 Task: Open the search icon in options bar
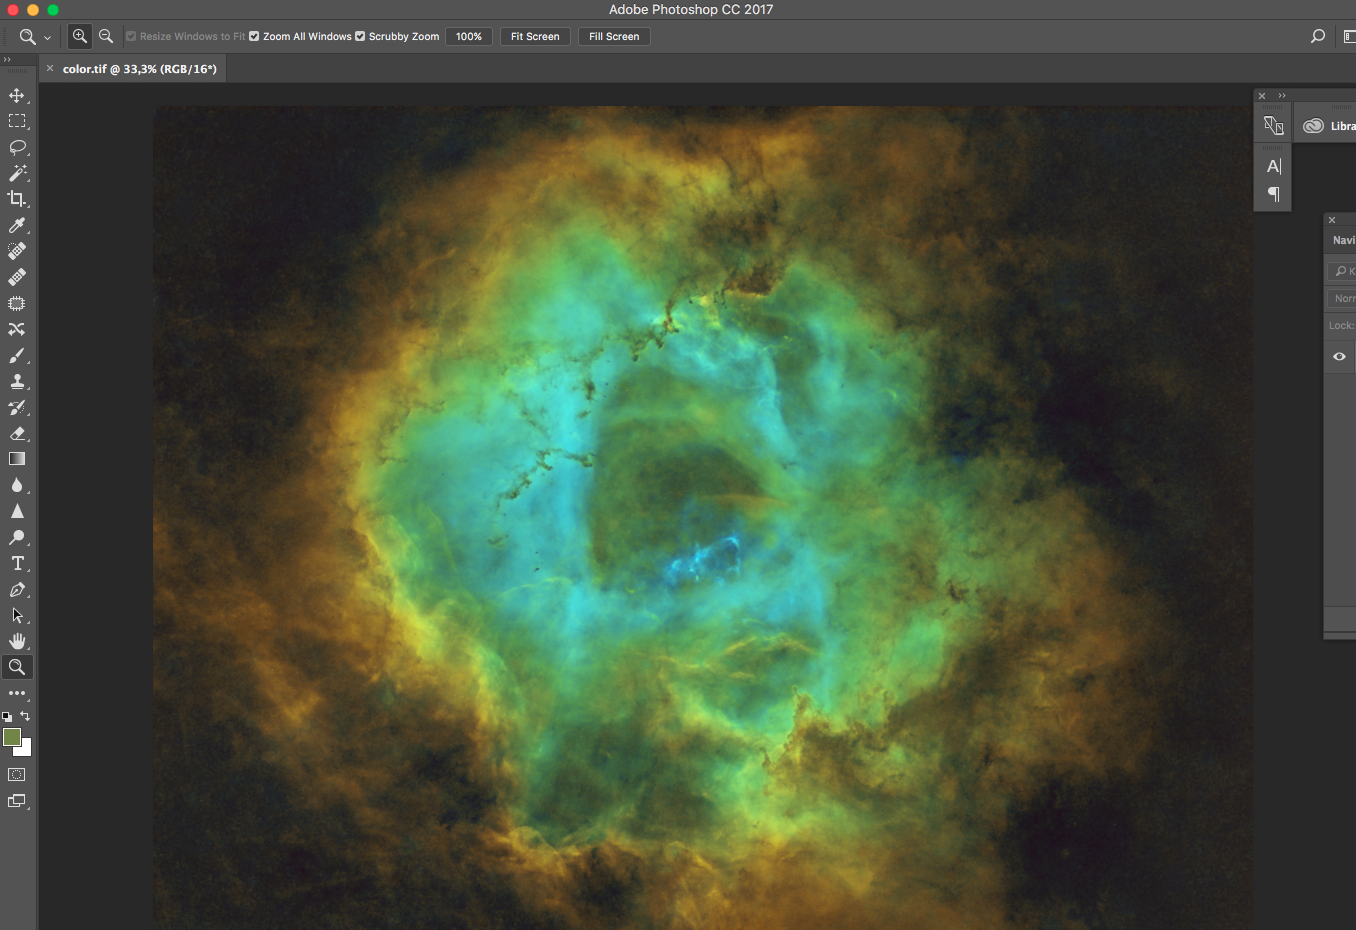(x=1318, y=36)
